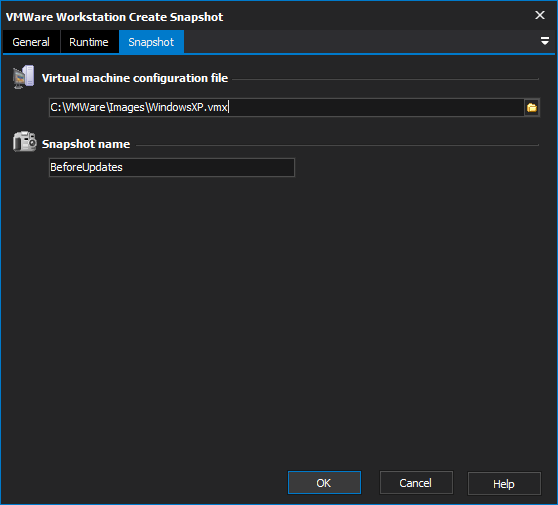Click the folder browse icon for the configuration file

[x=532, y=107]
